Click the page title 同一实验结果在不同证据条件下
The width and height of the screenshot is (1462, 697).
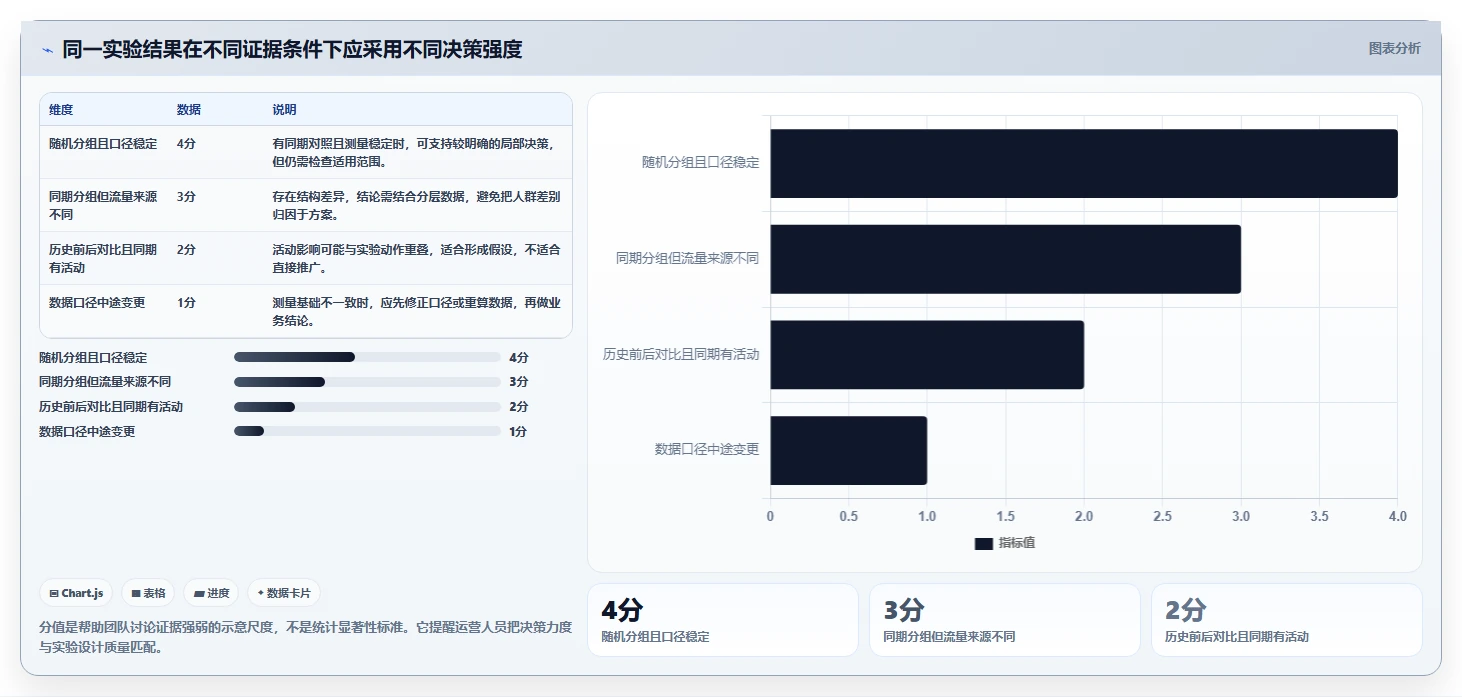pyautogui.click(x=292, y=49)
